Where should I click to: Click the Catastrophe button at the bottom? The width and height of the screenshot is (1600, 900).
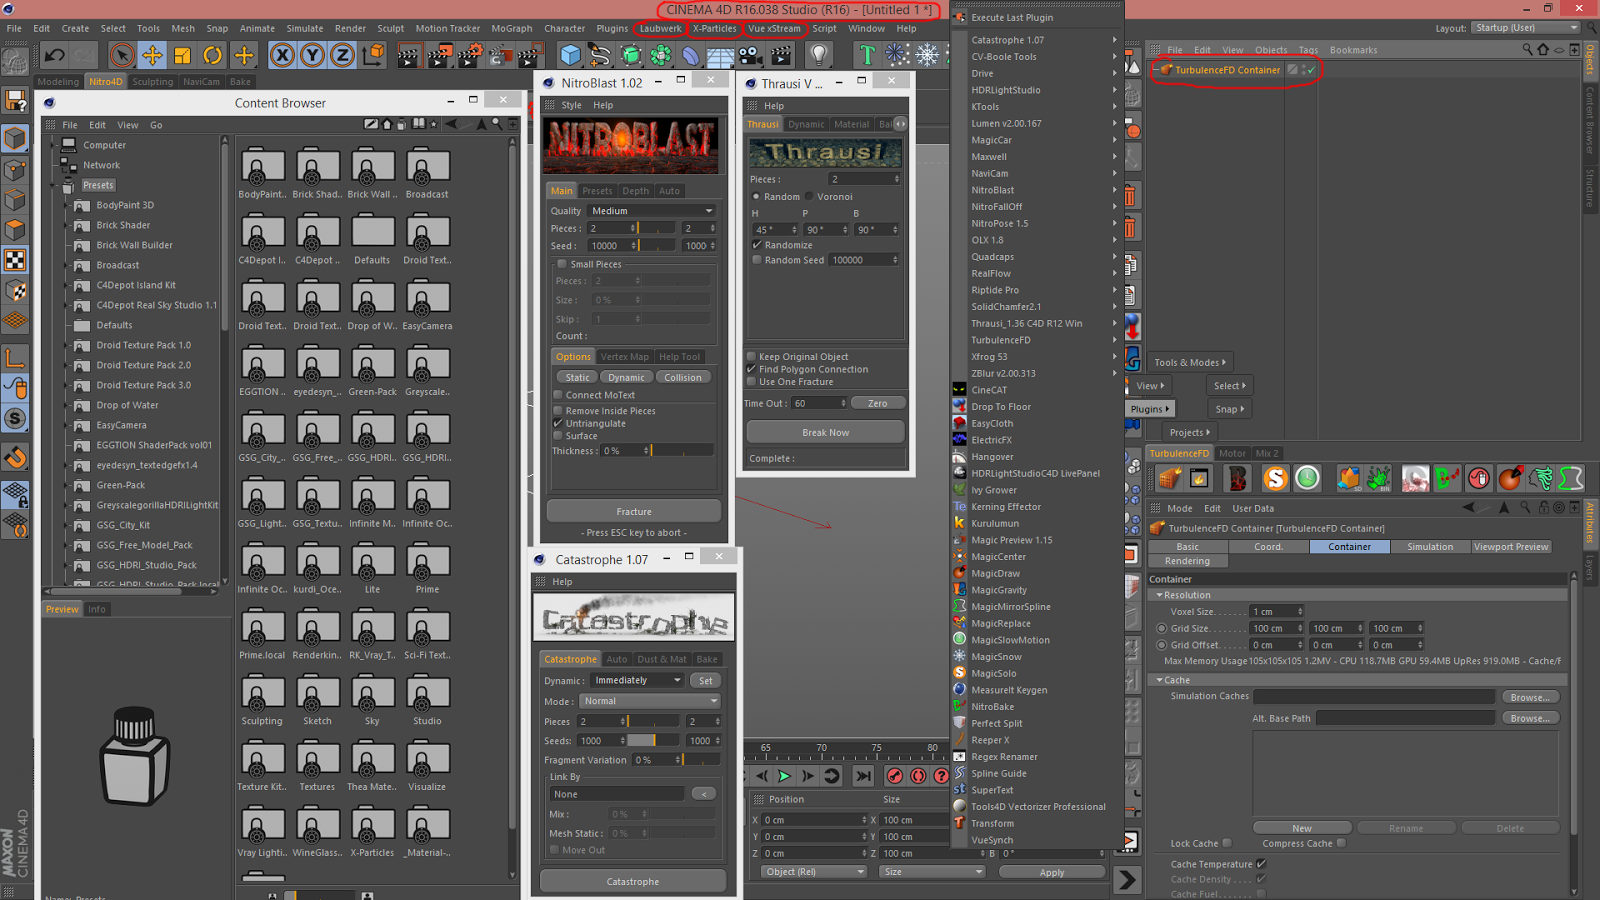tap(633, 881)
